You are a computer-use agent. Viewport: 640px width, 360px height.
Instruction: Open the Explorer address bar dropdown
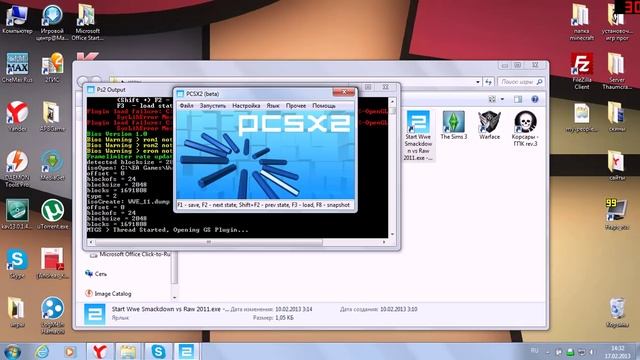pos(478,82)
